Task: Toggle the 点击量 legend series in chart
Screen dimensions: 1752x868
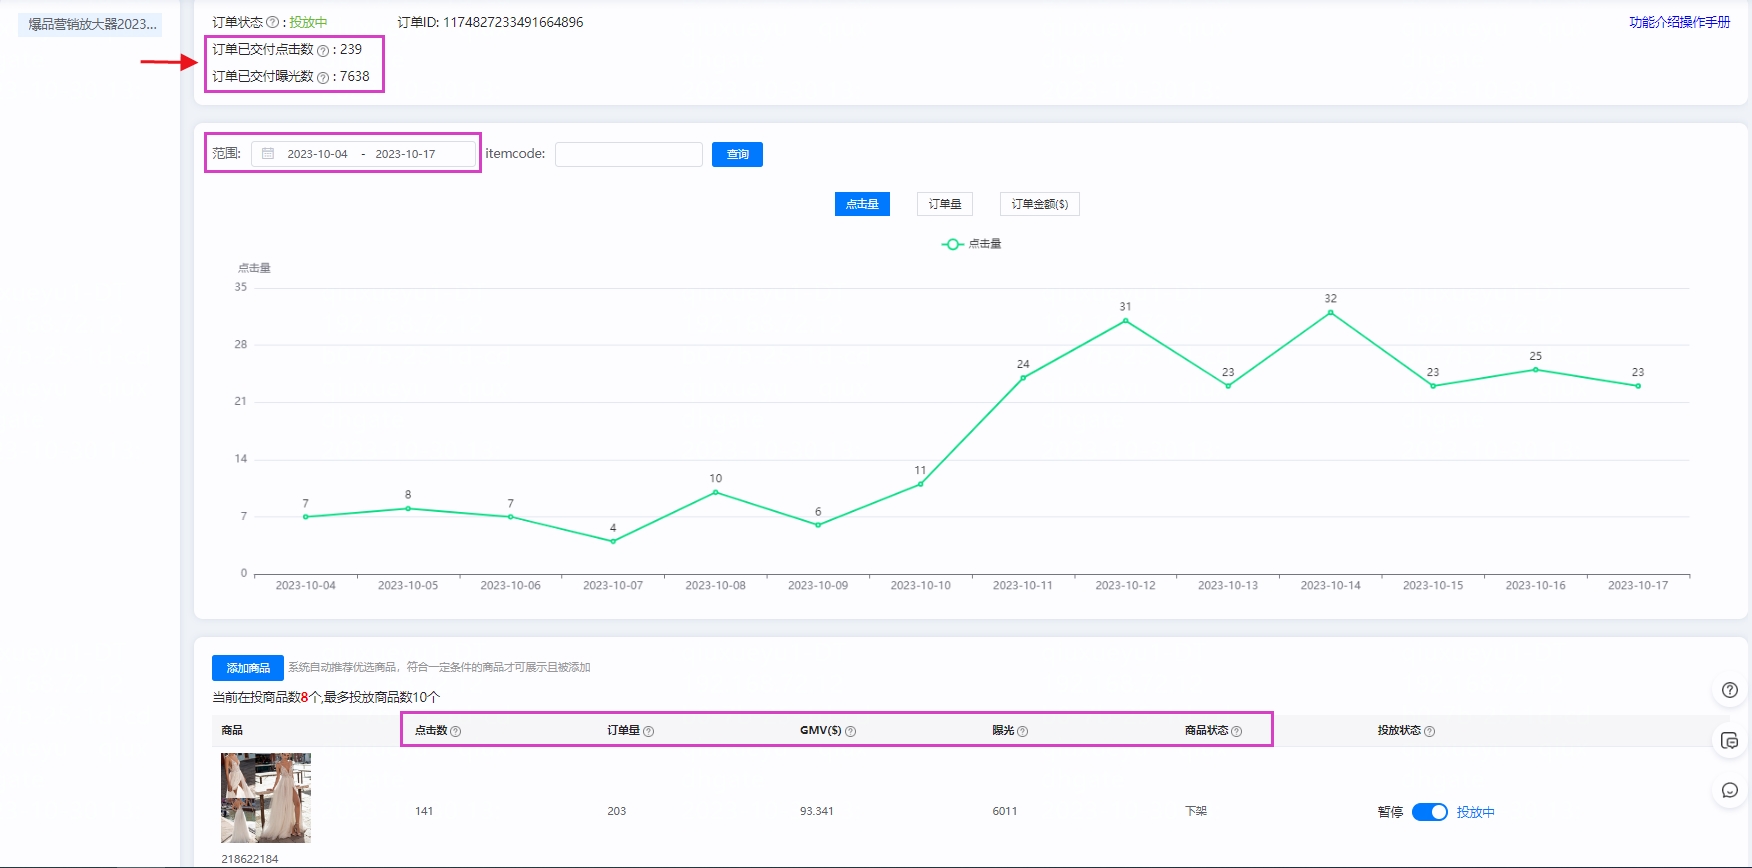Action: pos(971,244)
